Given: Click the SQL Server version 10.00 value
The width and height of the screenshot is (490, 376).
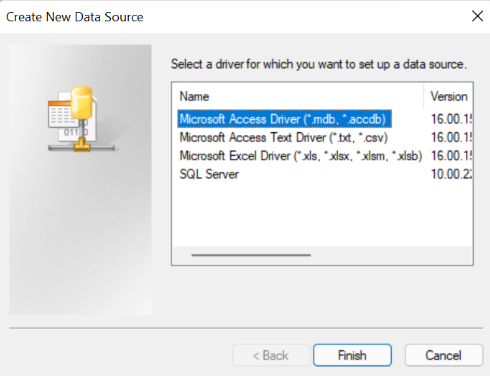Looking at the screenshot, I should pyautogui.click(x=451, y=174).
